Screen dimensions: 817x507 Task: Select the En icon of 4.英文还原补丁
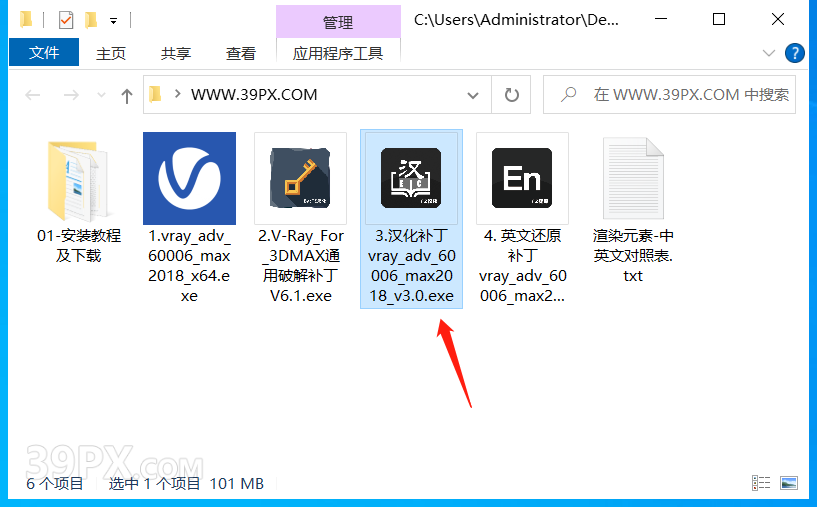click(522, 178)
